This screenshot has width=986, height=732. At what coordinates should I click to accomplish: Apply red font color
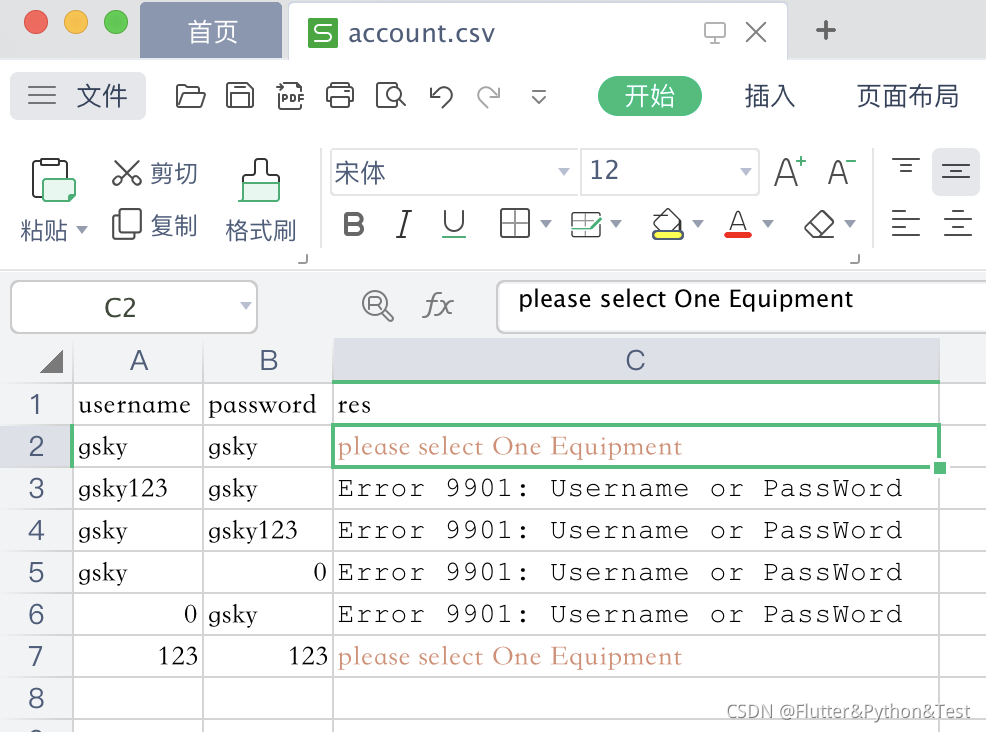coord(738,224)
